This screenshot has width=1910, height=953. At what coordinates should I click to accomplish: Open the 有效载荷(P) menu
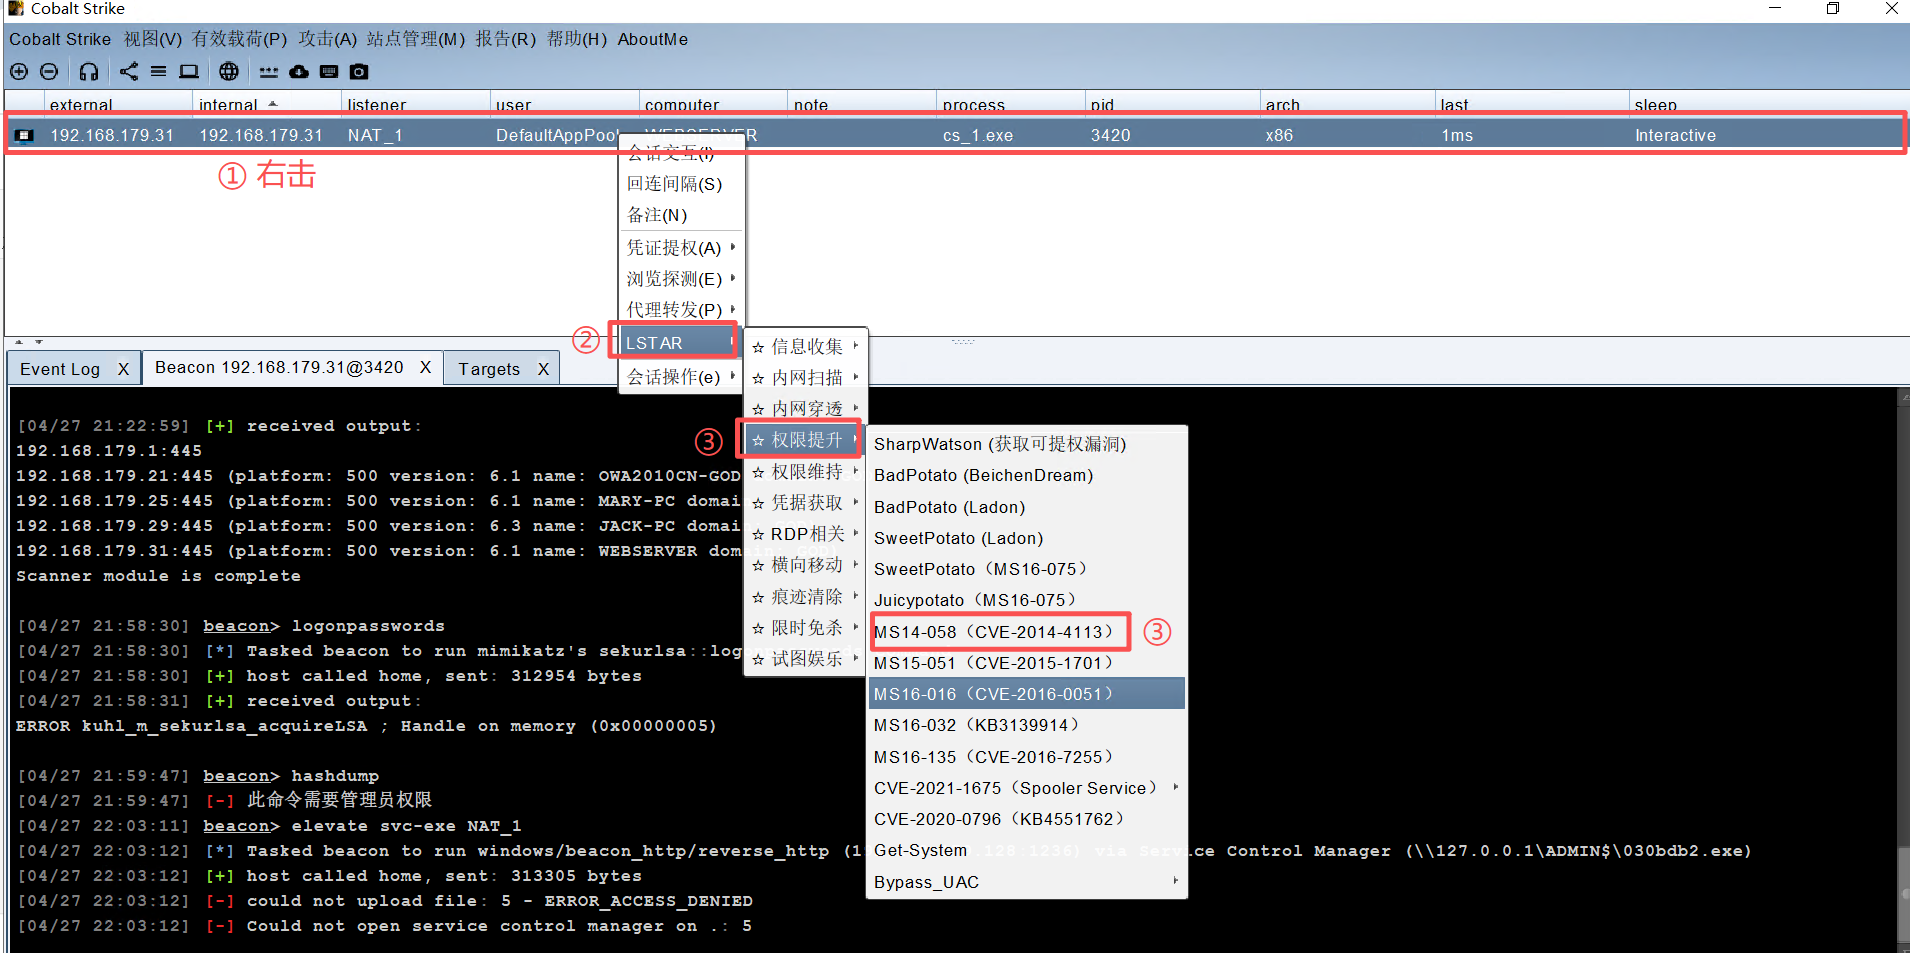click(x=239, y=39)
